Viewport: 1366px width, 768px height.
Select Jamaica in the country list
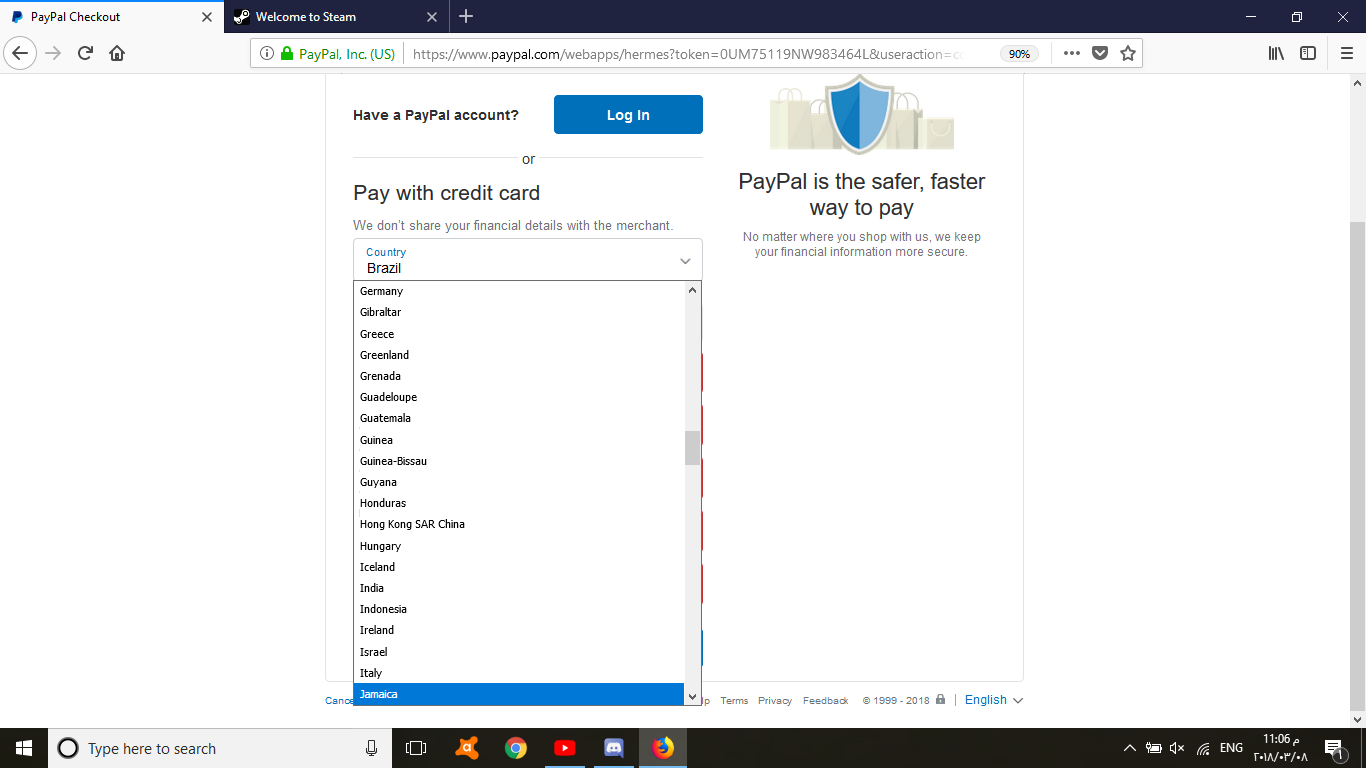[519, 694]
